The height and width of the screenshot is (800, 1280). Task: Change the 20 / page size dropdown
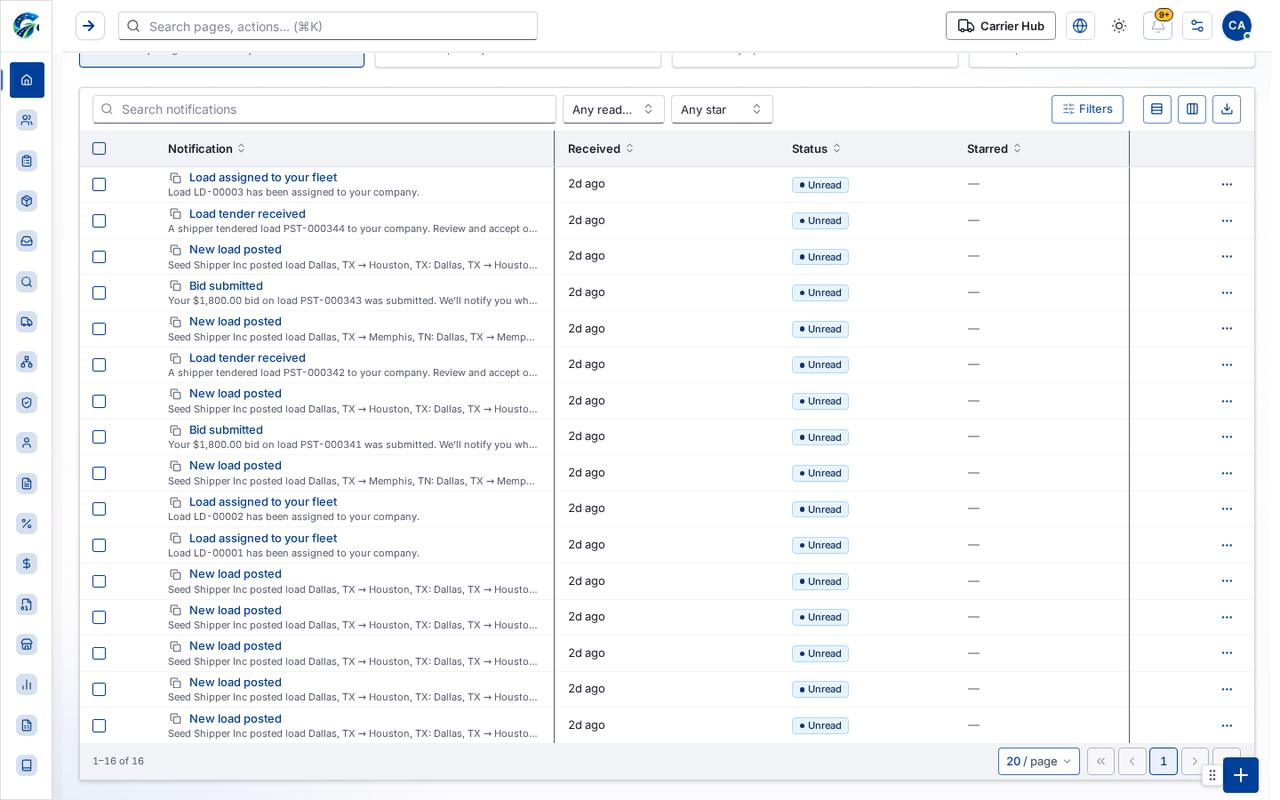pyautogui.click(x=1039, y=761)
